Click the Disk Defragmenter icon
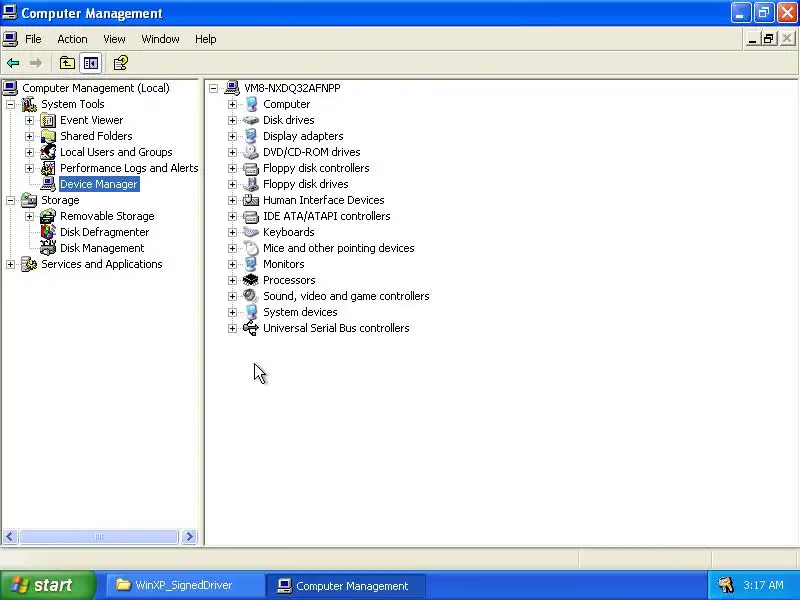Screen dimensions: 800x600 click(x=48, y=232)
